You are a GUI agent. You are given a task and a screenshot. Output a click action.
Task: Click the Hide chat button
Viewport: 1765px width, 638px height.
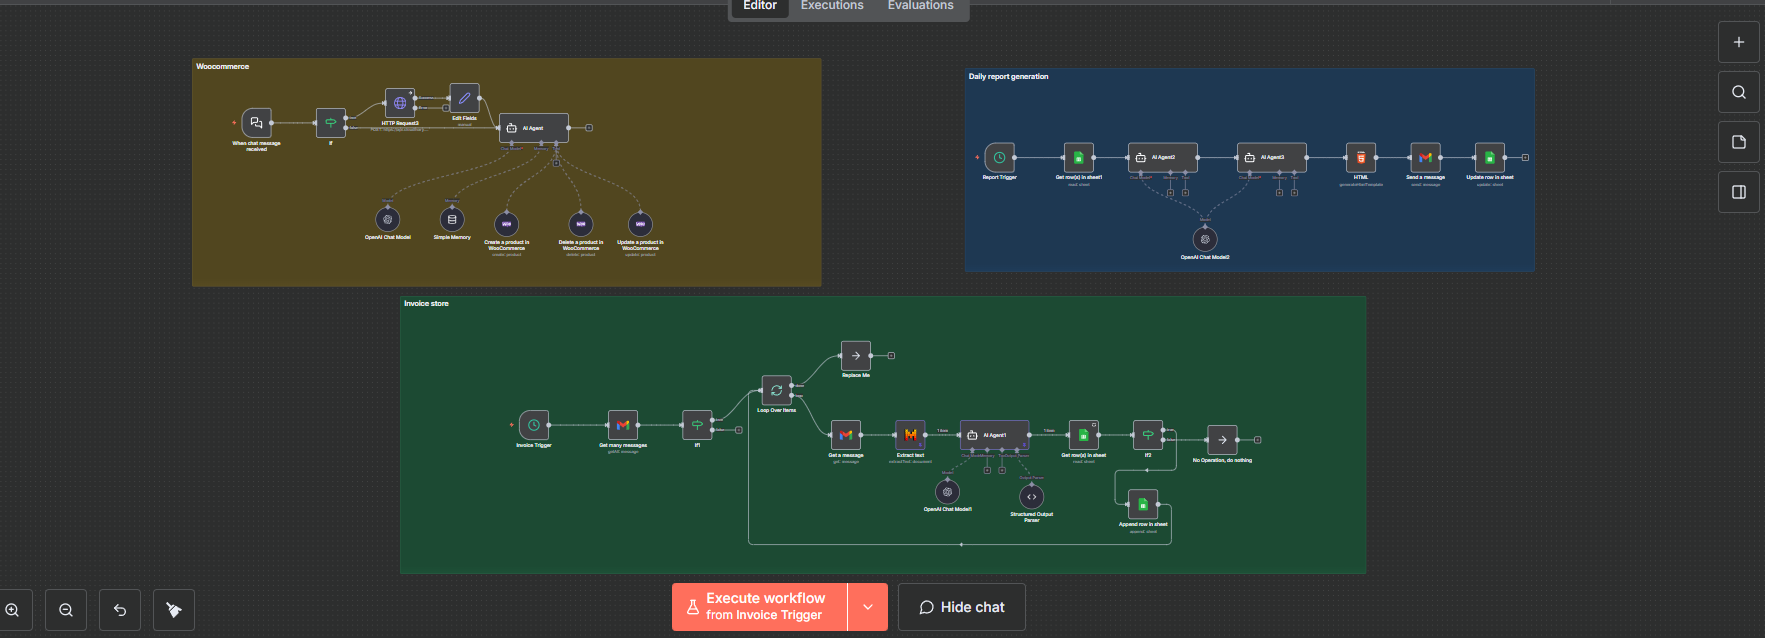pos(961,607)
